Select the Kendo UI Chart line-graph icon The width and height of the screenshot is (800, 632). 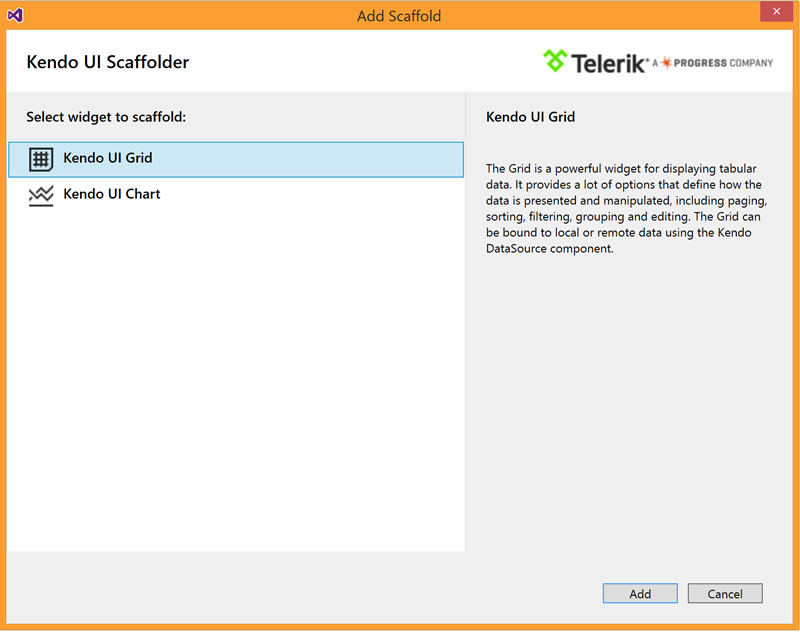41,196
